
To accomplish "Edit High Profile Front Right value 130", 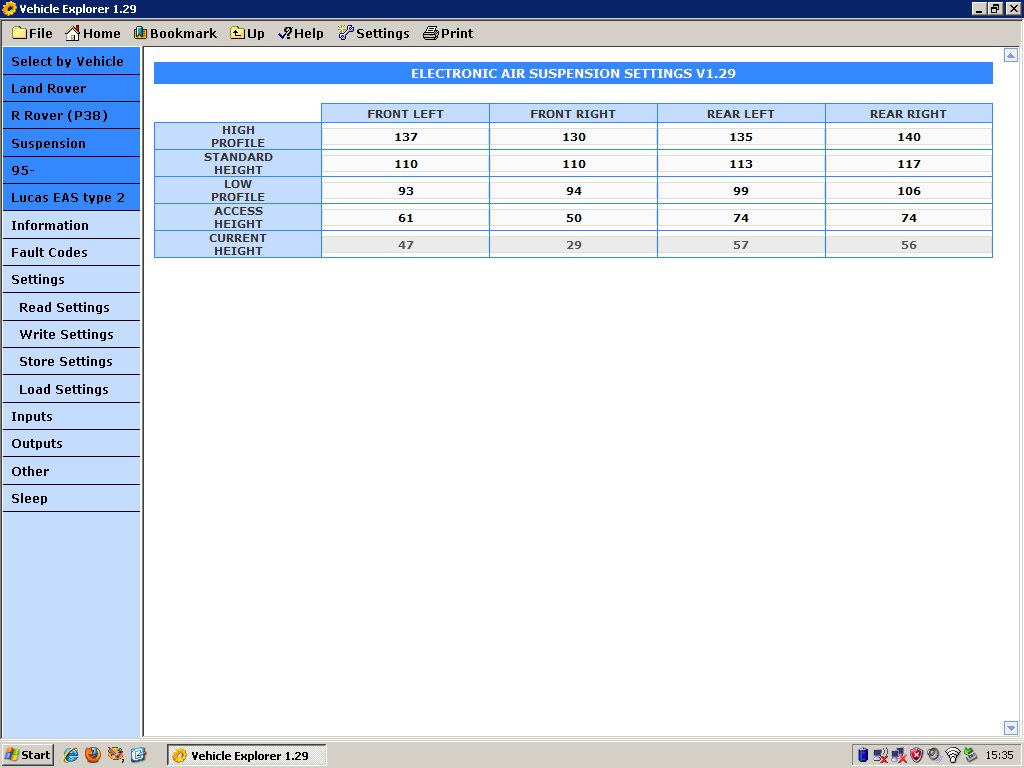I will click(573, 136).
